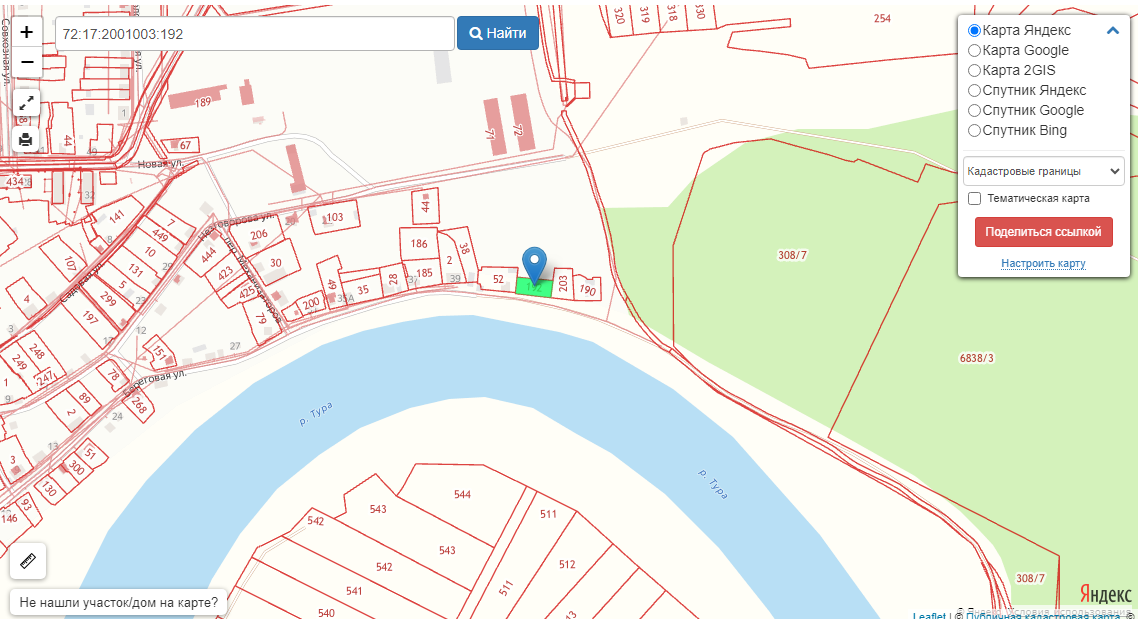Click the Leaflet attribution link

(x=929, y=615)
